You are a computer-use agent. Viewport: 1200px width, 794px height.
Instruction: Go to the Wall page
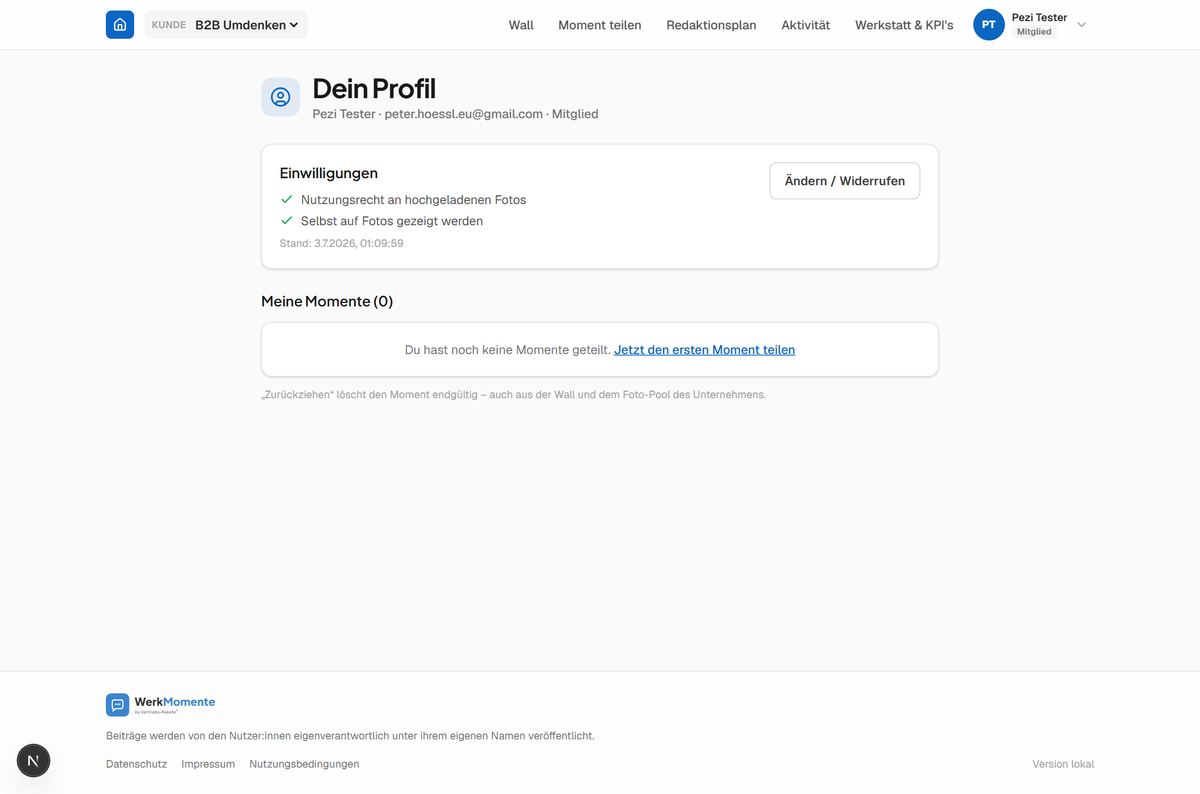coord(521,25)
